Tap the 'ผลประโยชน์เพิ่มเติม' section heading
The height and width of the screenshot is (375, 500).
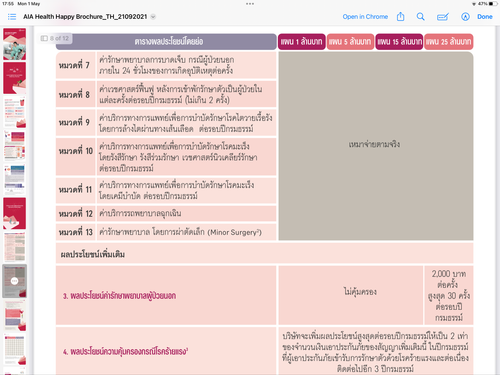[x=93, y=254]
